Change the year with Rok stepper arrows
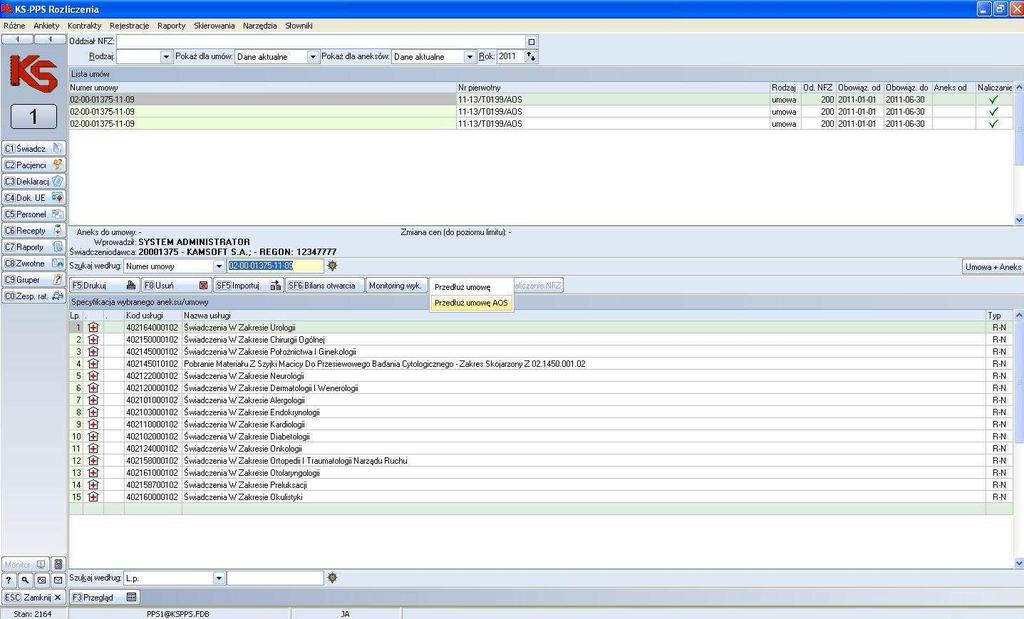 (531, 57)
